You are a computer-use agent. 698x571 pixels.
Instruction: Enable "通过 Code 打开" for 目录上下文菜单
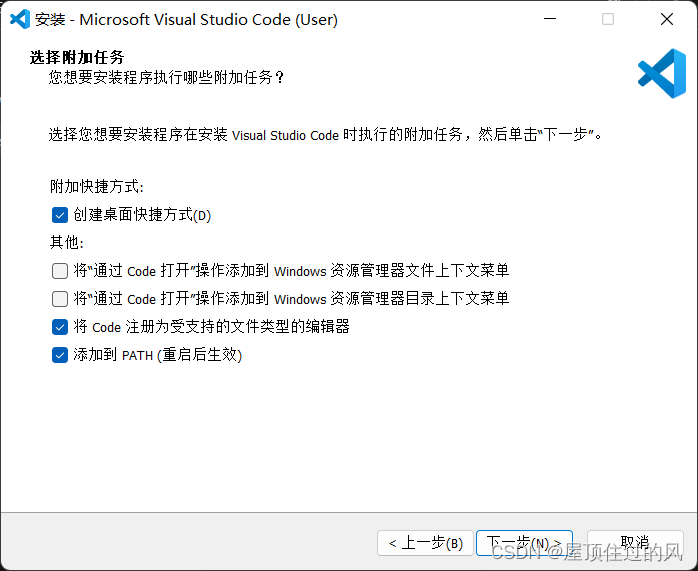click(60, 299)
